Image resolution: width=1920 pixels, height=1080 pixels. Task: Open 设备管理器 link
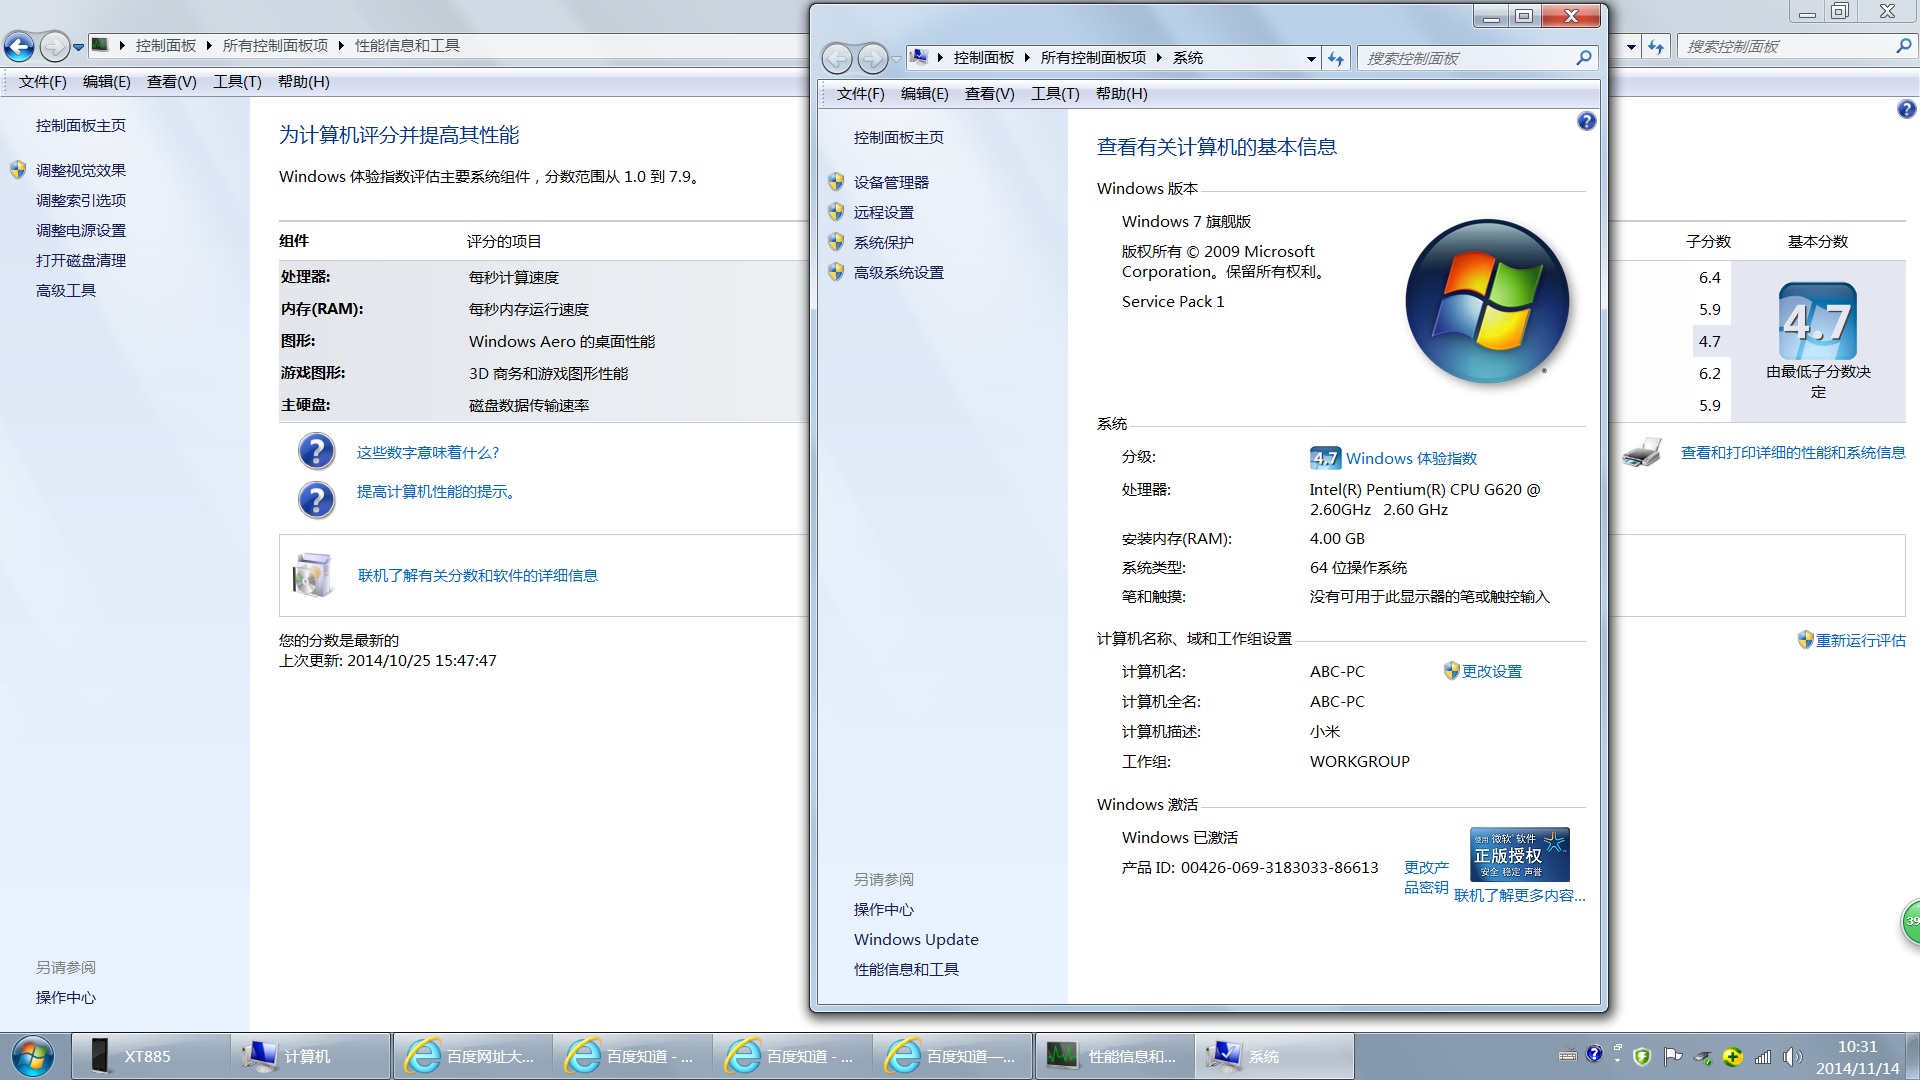pos(891,182)
